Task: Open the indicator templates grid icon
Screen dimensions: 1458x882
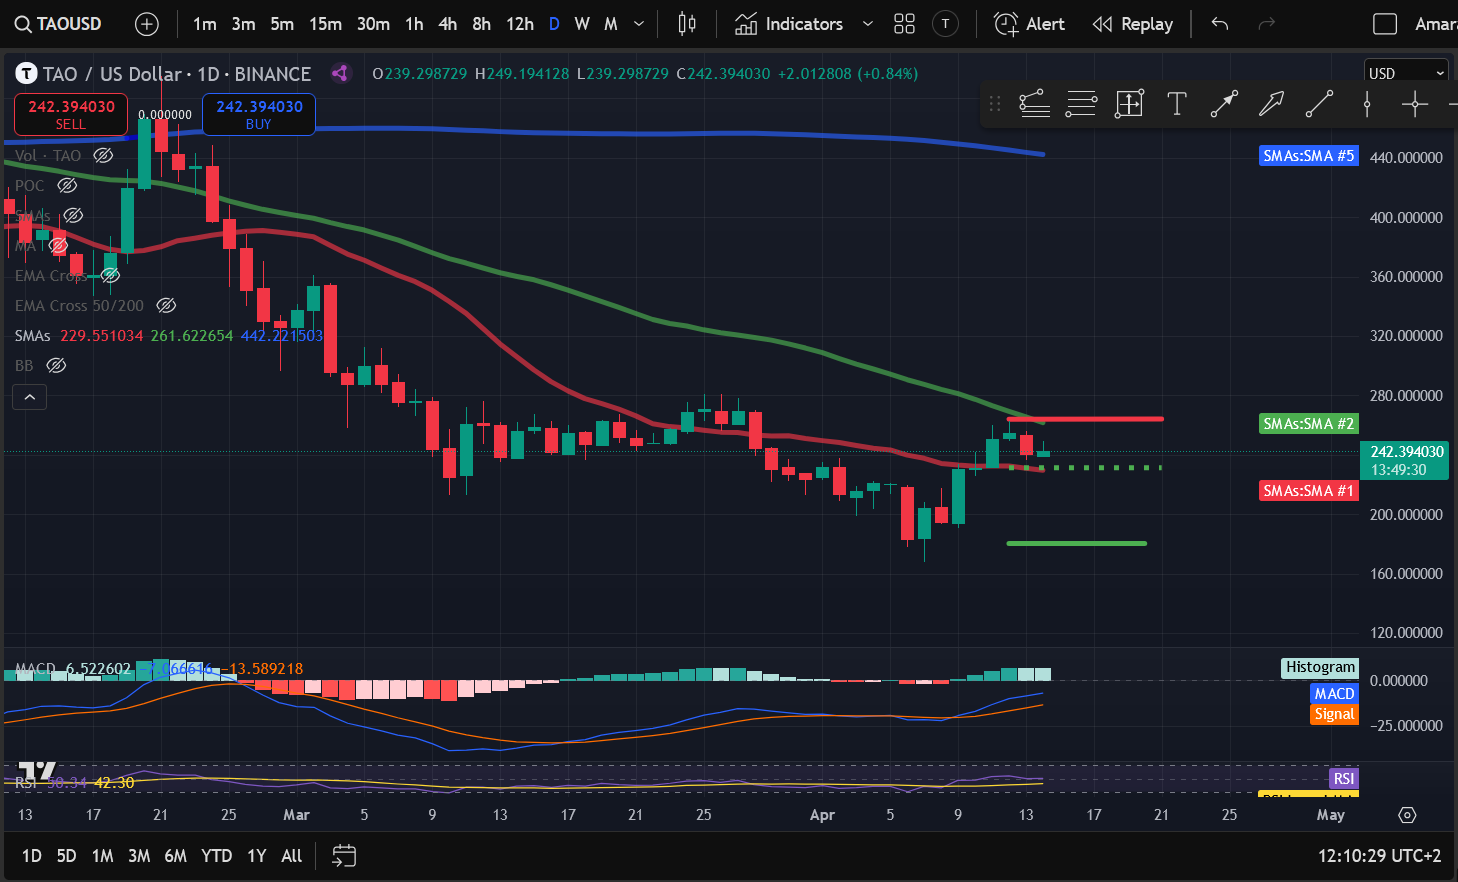Action: point(904,24)
